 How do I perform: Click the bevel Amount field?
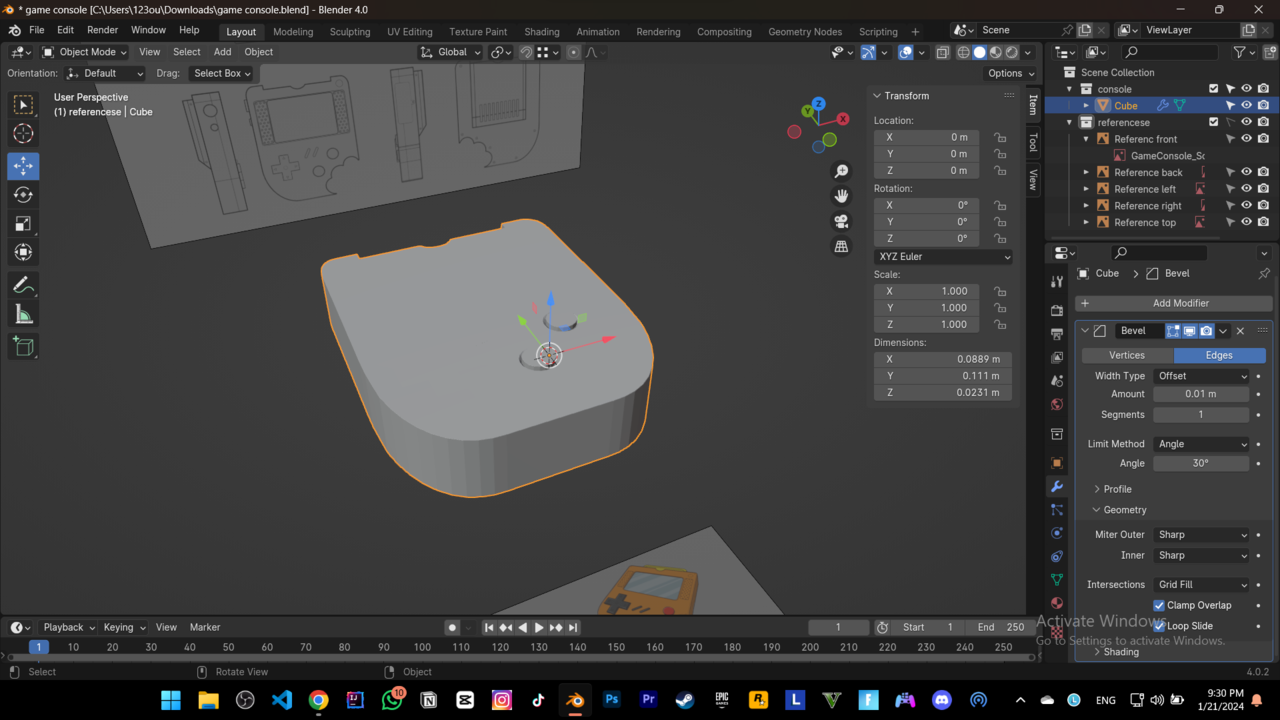(x=1201, y=394)
